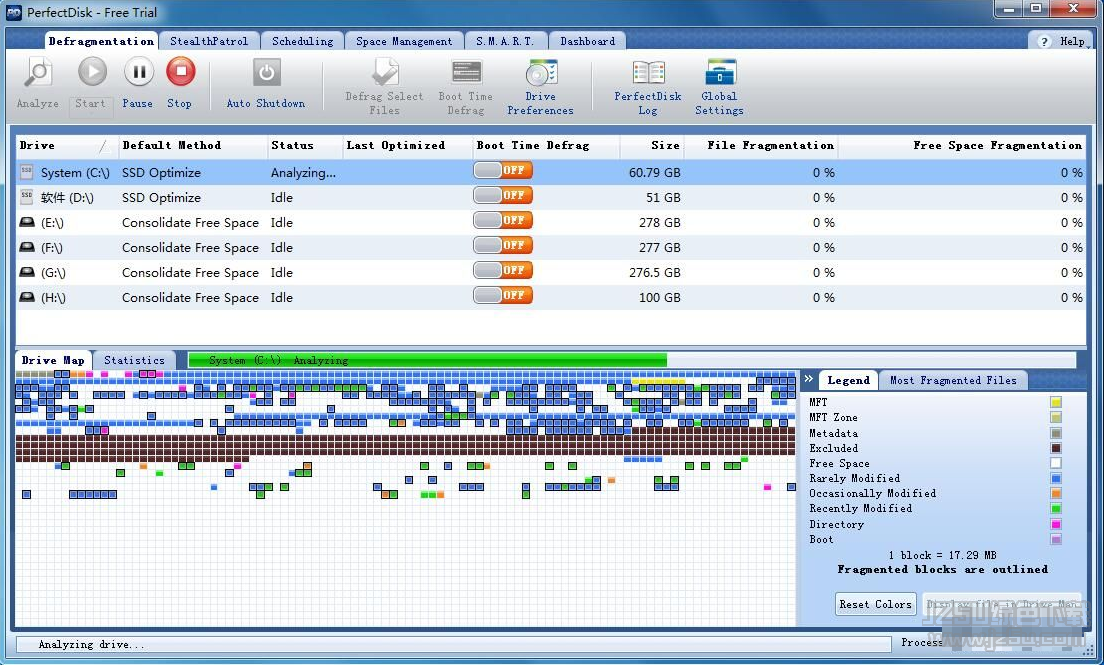Open the Space Management tab
1104x665 pixels.
click(x=404, y=41)
